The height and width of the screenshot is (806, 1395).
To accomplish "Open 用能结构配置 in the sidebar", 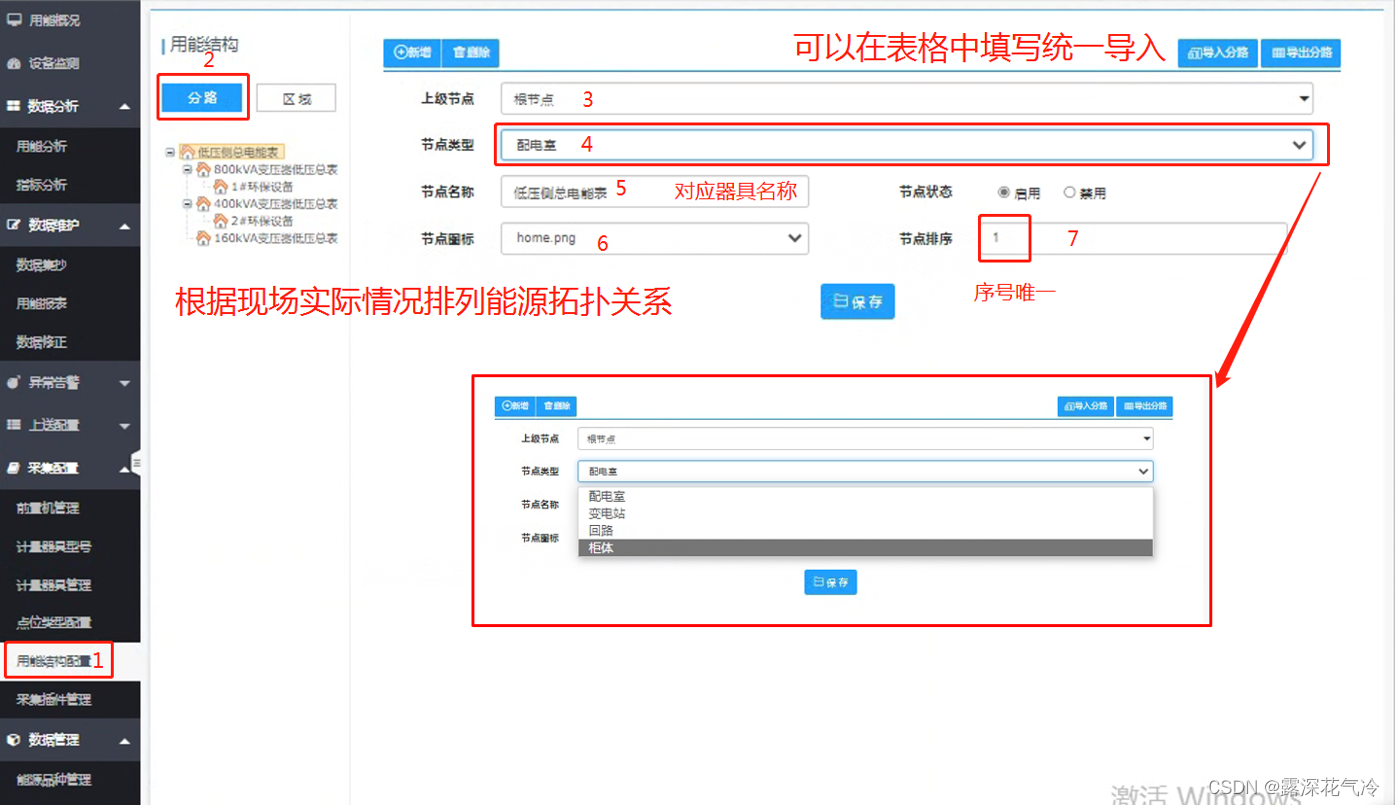I will click(x=54, y=661).
